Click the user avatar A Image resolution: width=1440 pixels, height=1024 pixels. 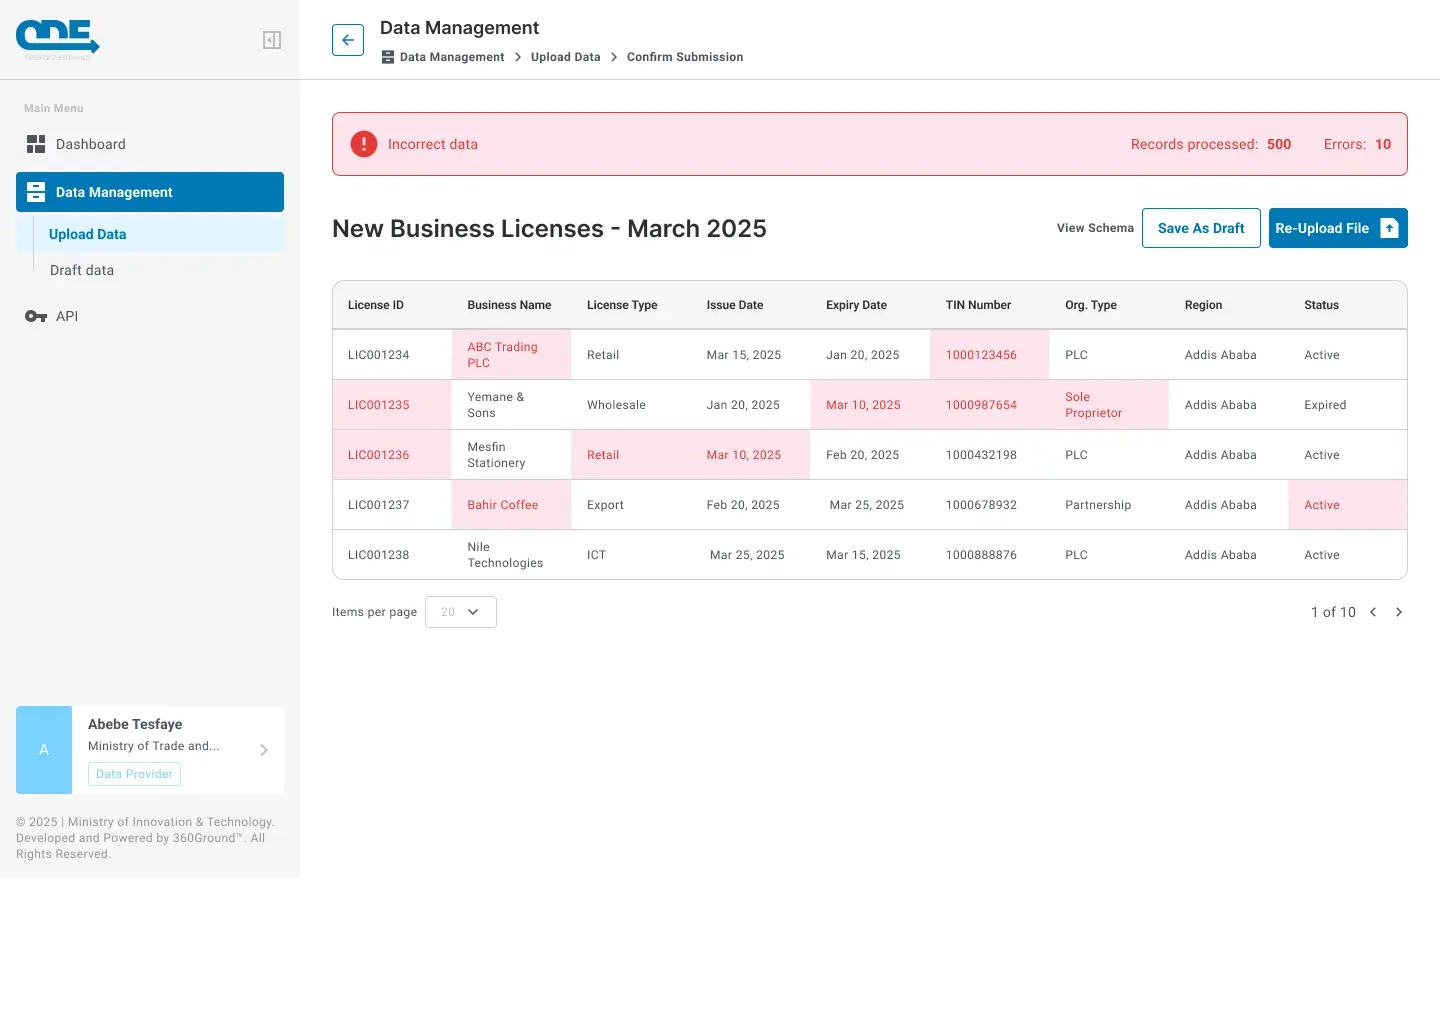pos(44,750)
